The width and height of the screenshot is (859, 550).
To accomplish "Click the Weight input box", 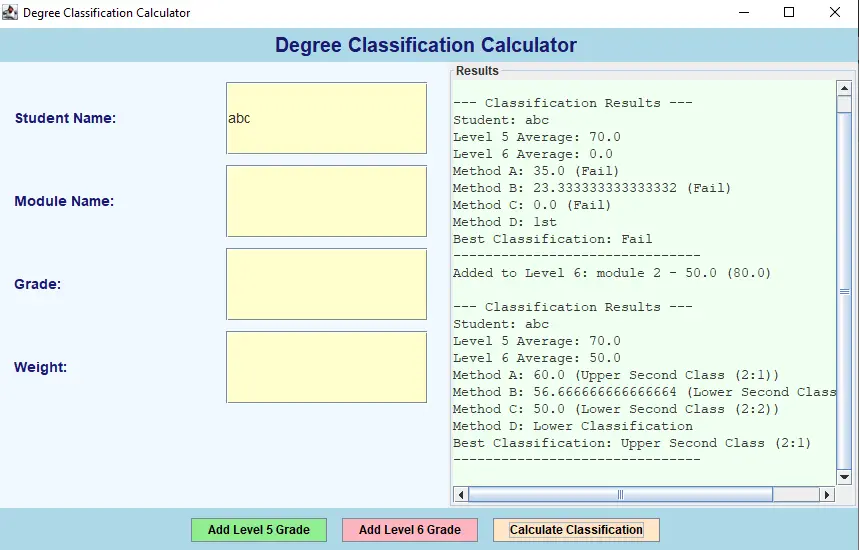I will click(327, 367).
